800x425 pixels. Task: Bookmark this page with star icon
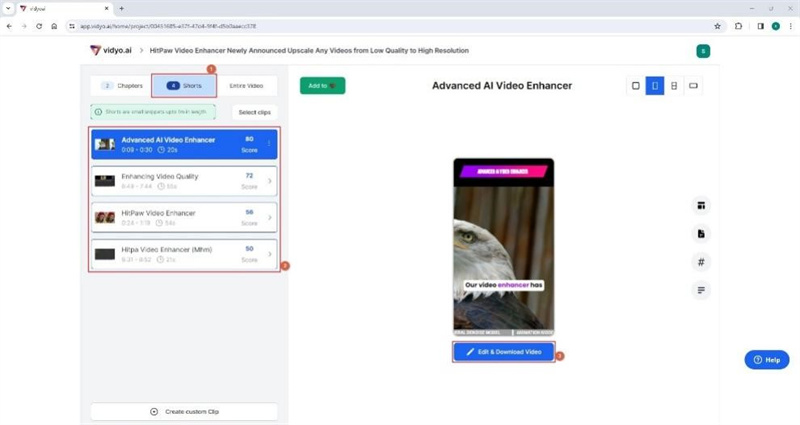click(x=717, y=26)
